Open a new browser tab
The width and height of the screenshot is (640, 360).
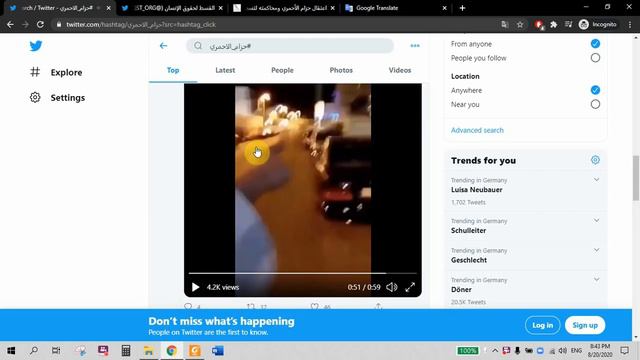coord(462,8)
